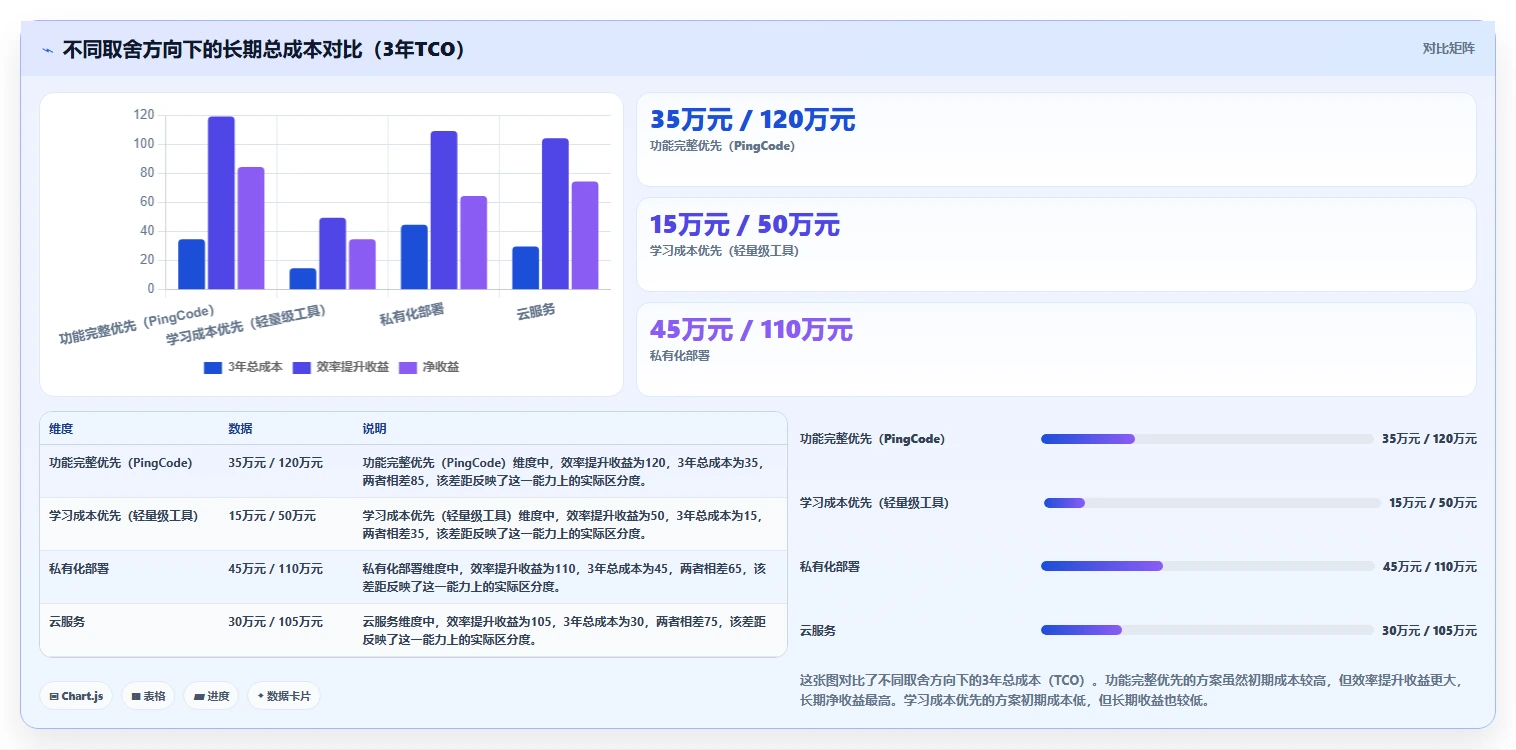Click the progress value 45万元 / 110万元

coord(1429,567)
